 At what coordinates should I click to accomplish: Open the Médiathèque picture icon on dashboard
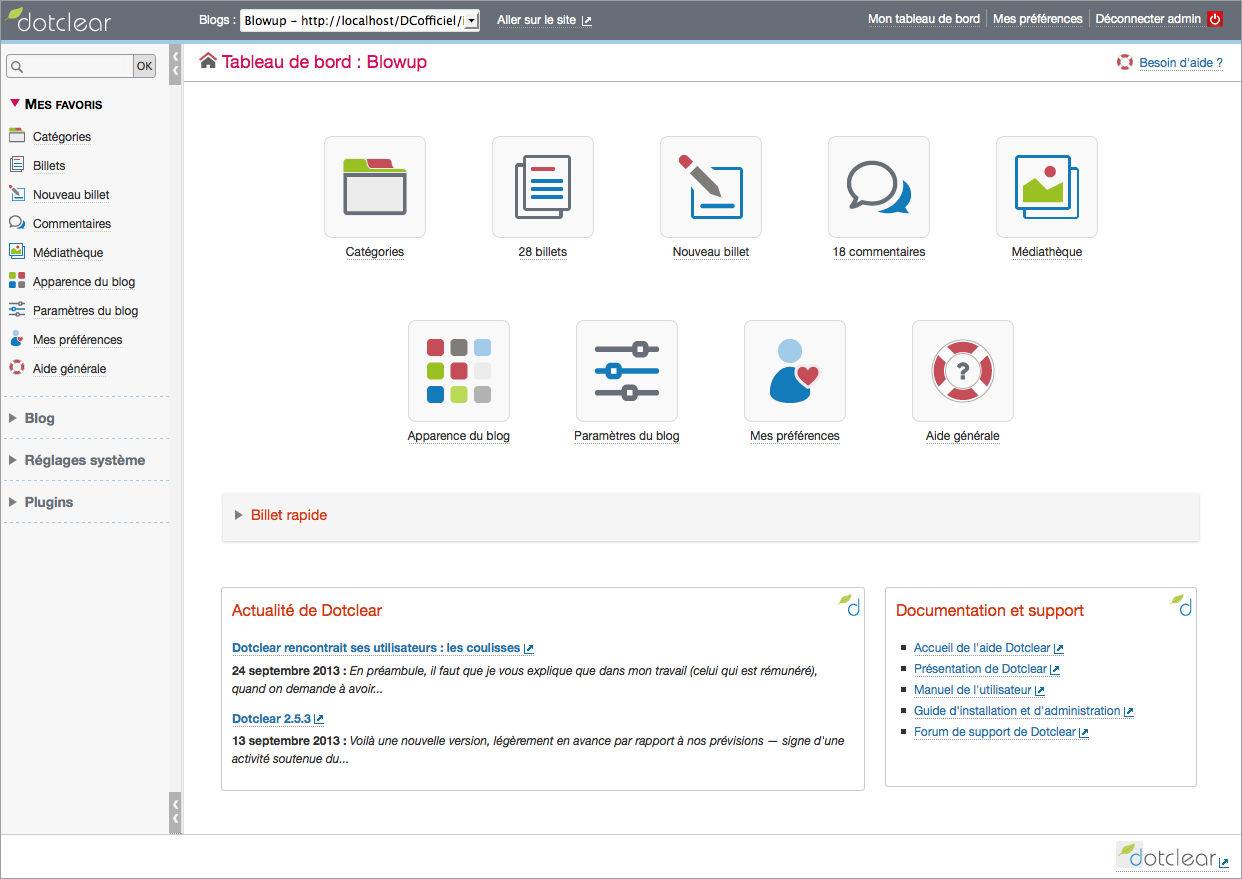[x=1047, y=187]
